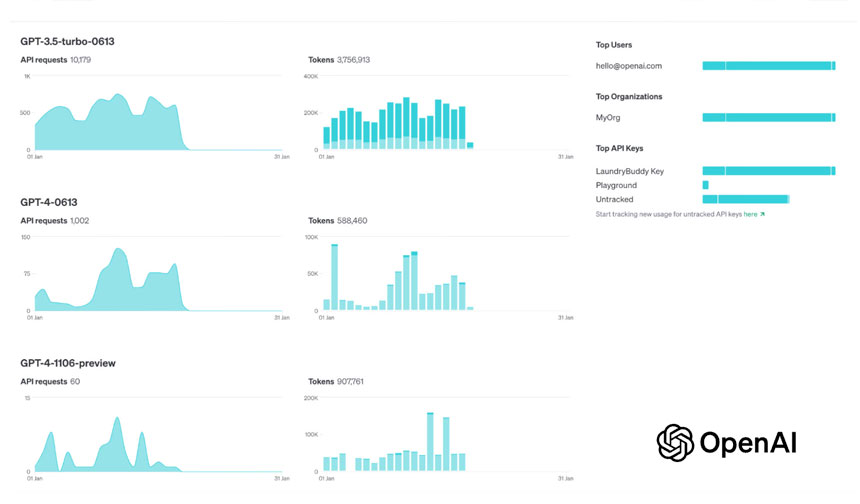The height and width of the screenshot is (504, 860).
Task: Click the LaundryBuddy Key label
Action: 629,171
